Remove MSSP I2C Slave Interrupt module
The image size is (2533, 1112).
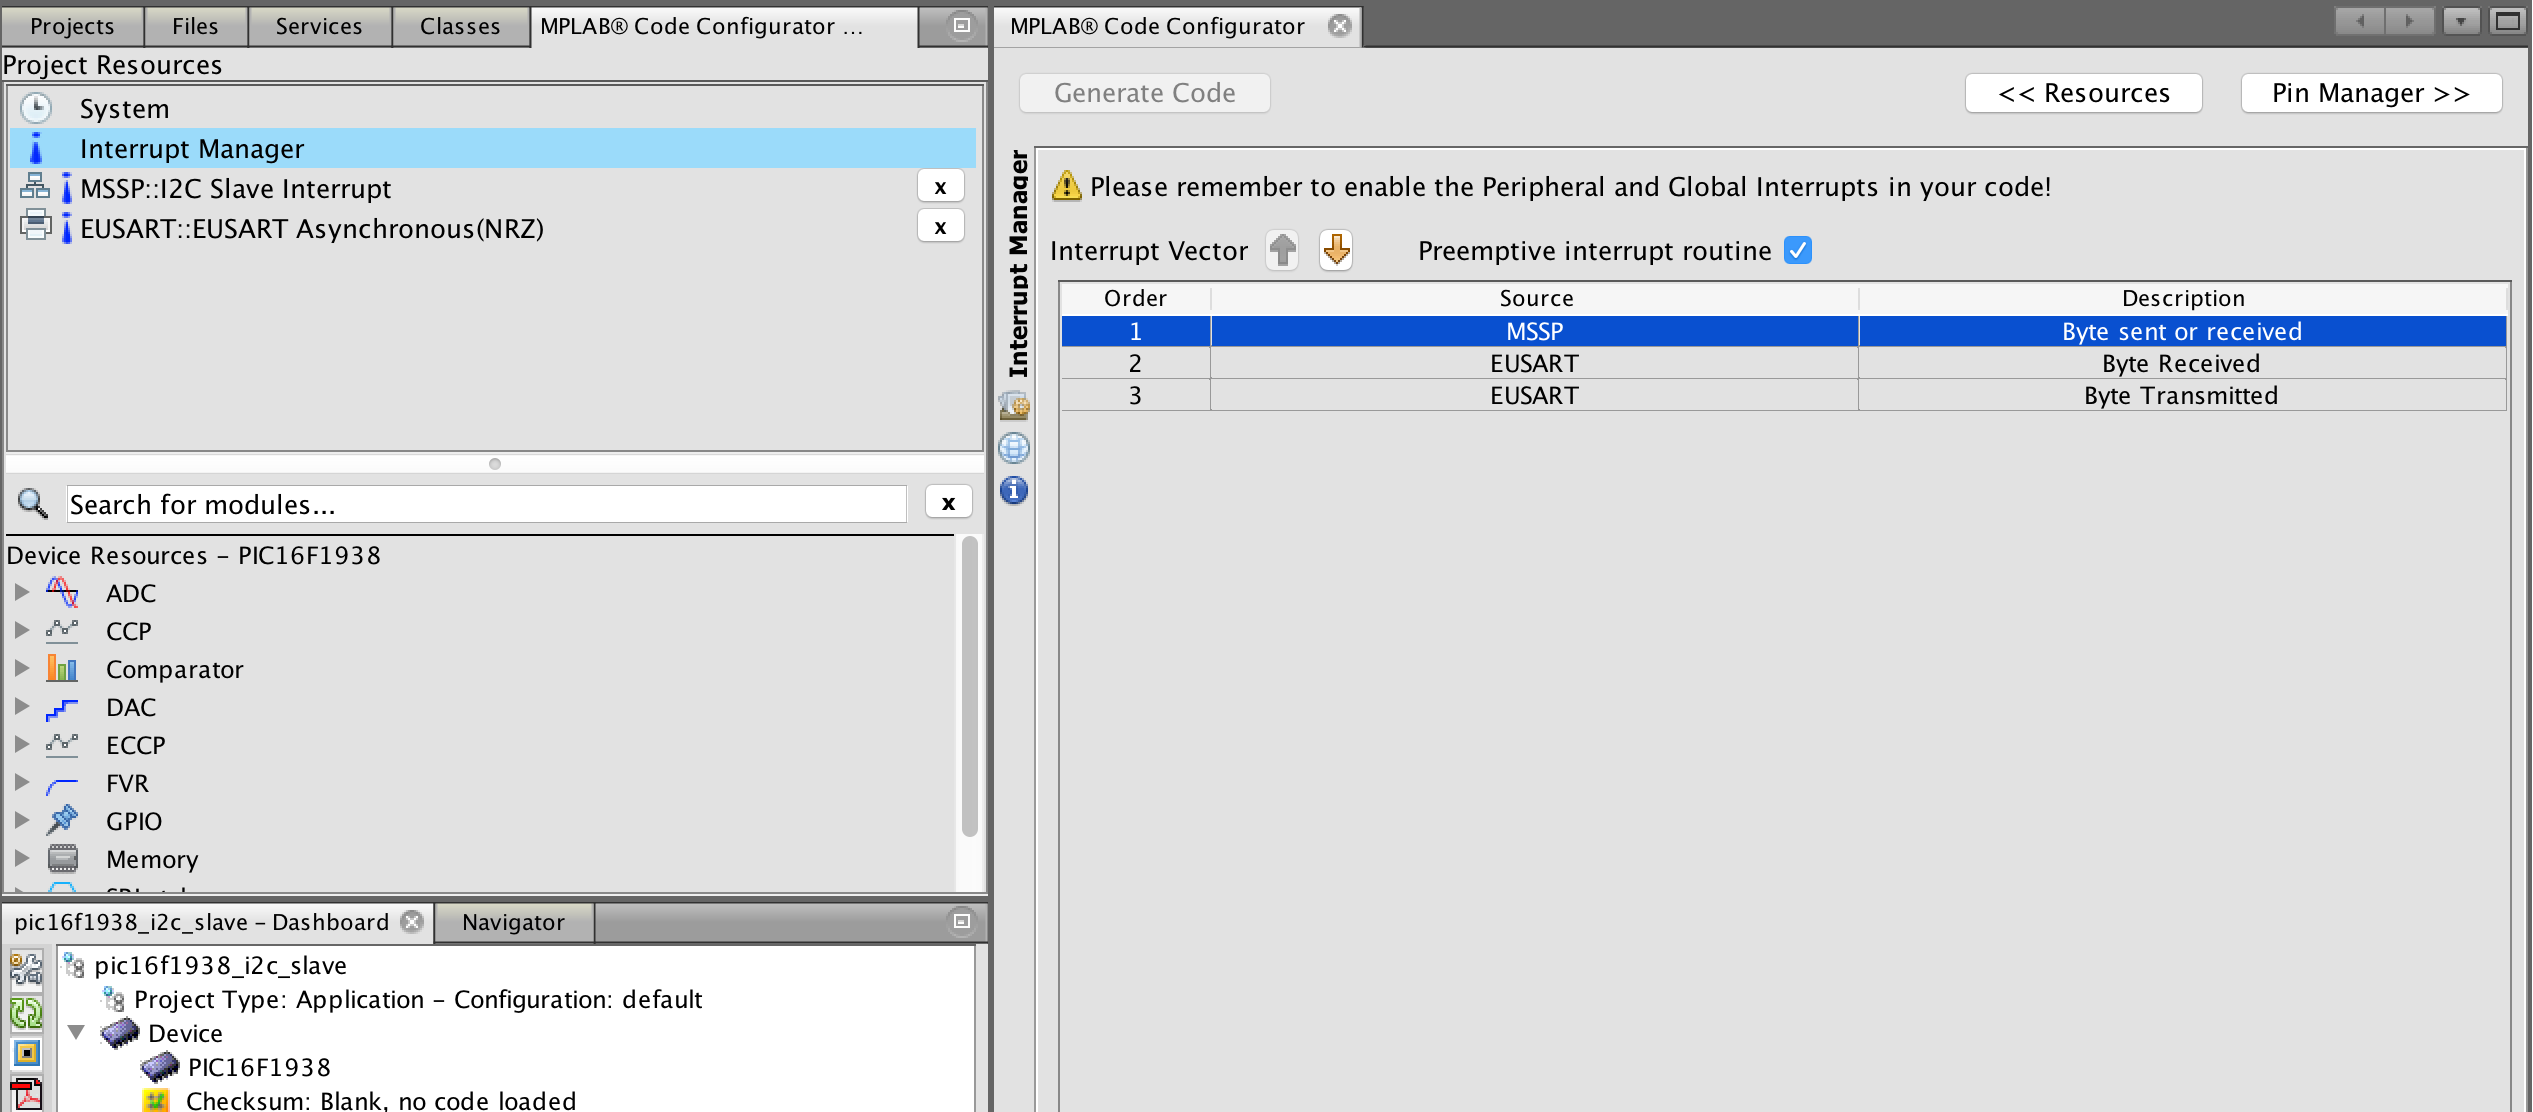coord(940,187)
